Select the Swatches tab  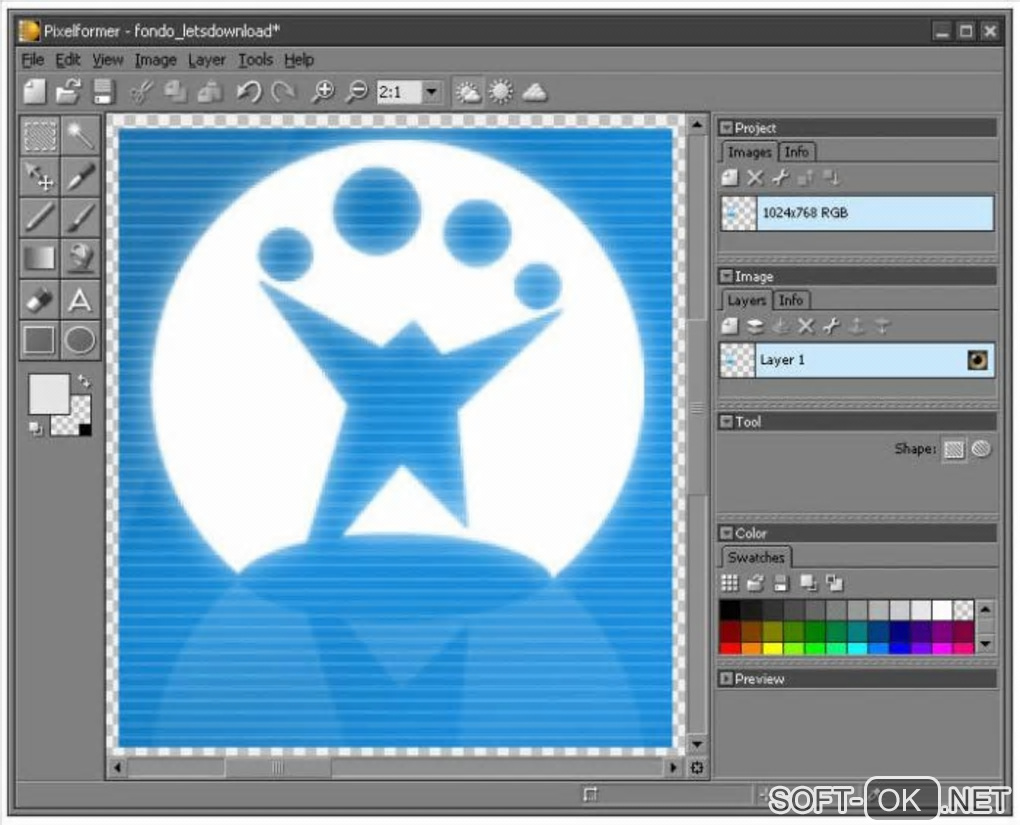tap(756, 558)
